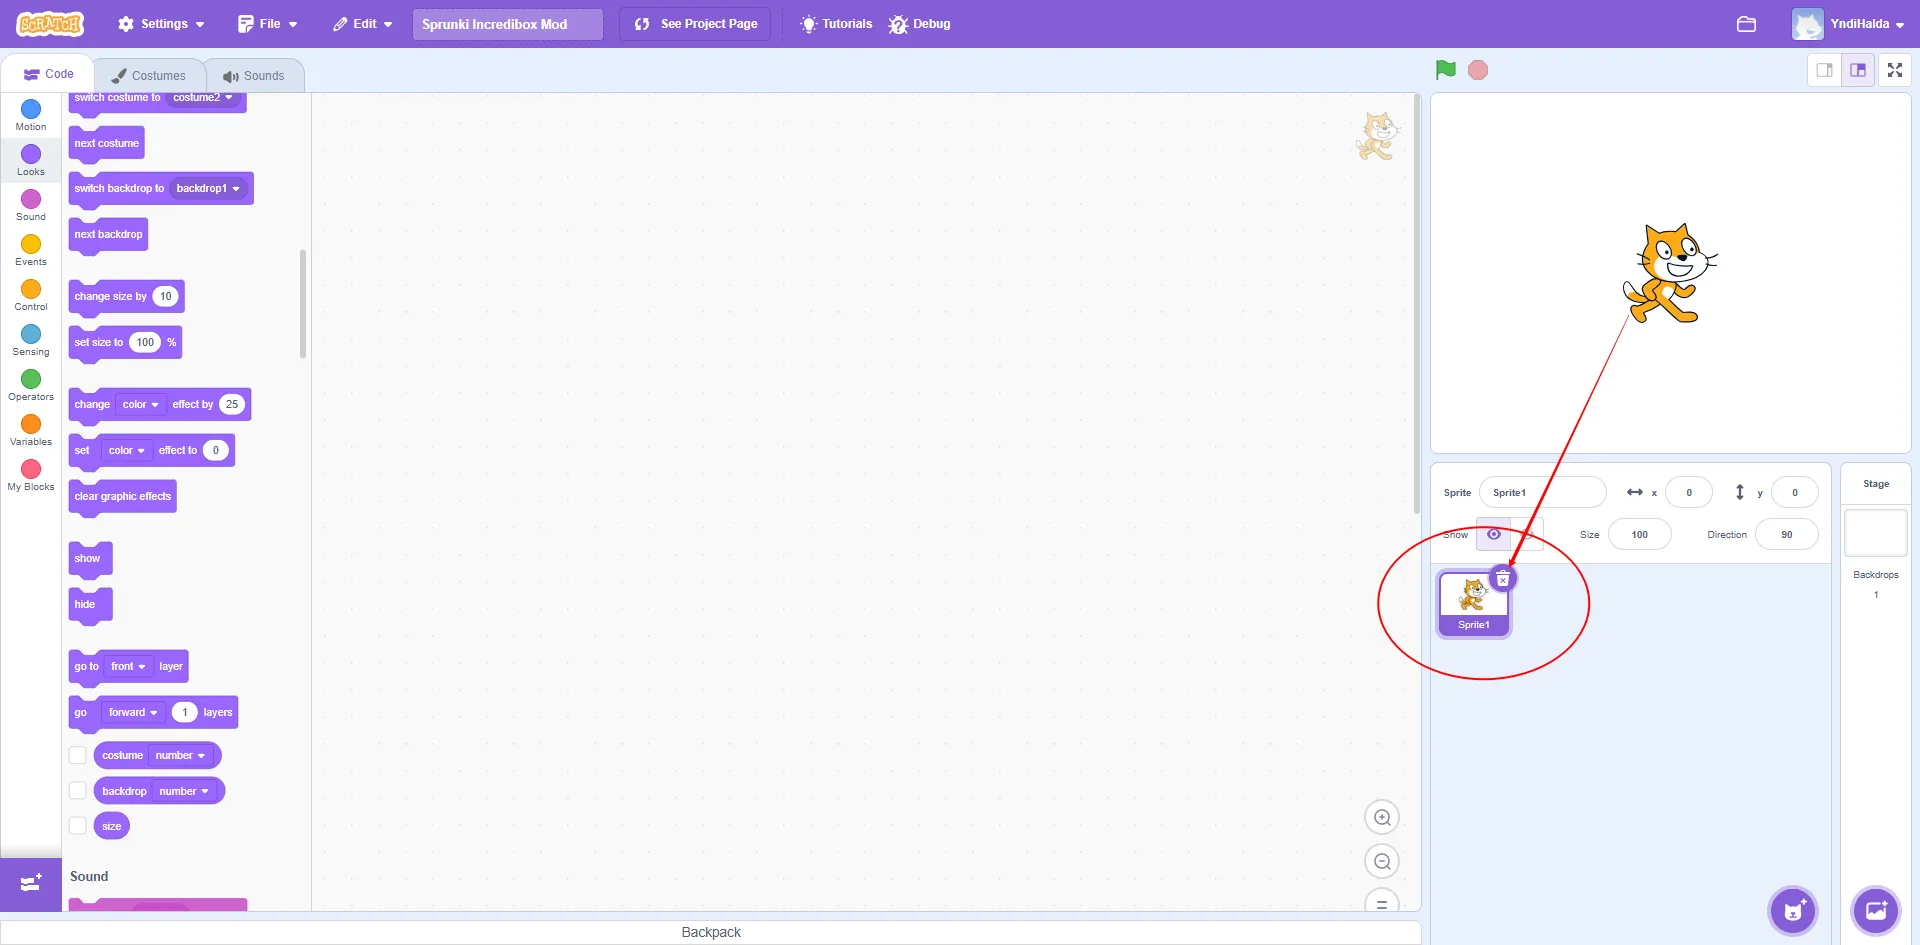Image resolution: width=1920 pixels, height=945 pixels.
Task: Open the Choose a Backdrop button
Action: [1876, 911]
